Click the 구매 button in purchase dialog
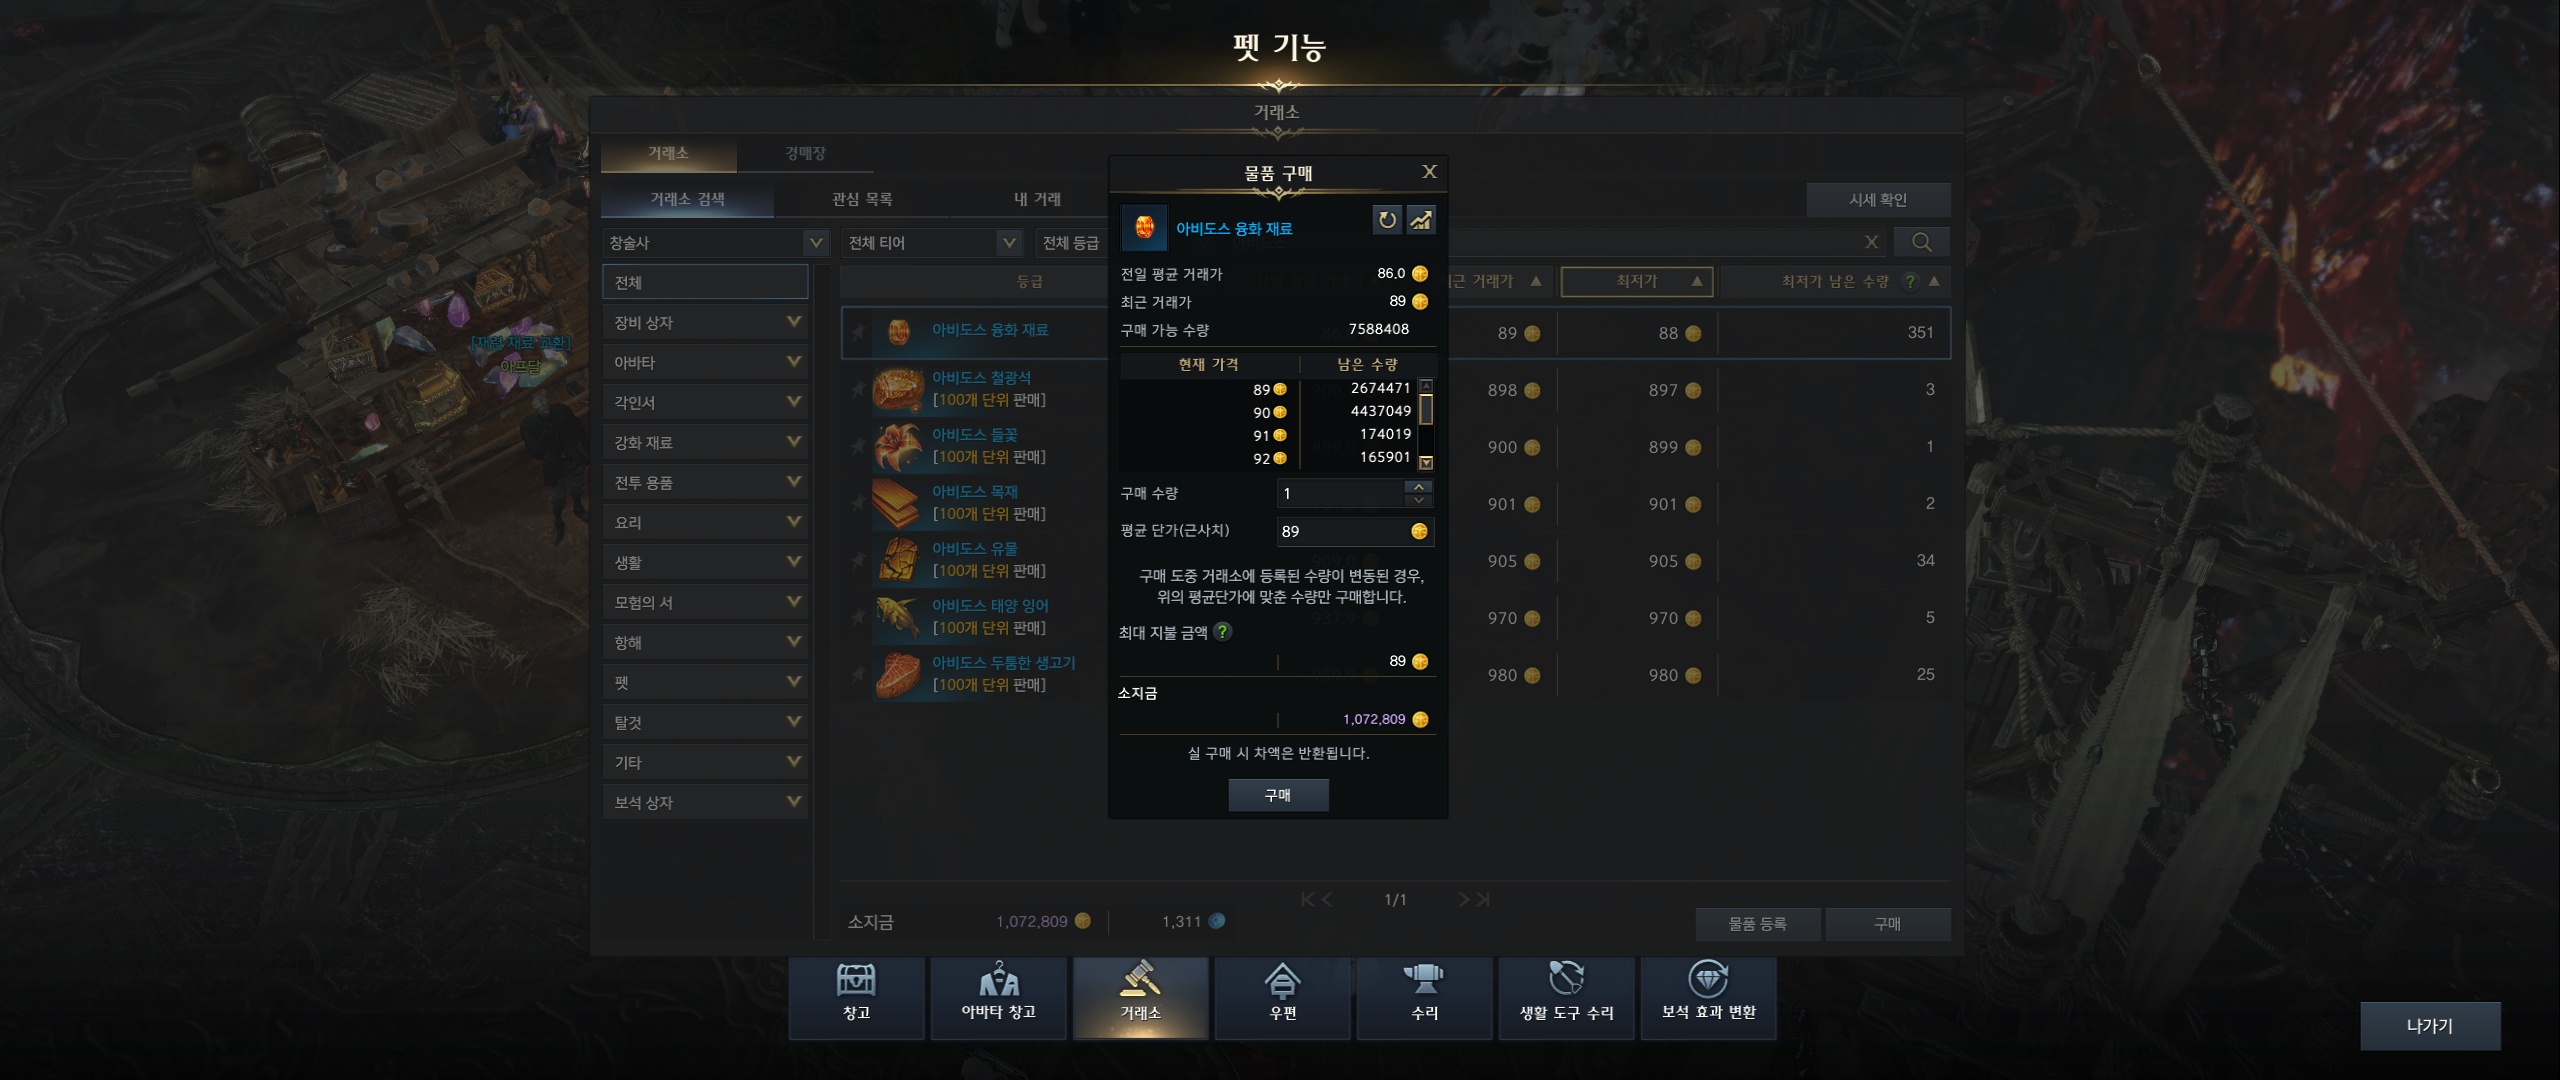The image size is (2560, 1080). (1278, 795)
